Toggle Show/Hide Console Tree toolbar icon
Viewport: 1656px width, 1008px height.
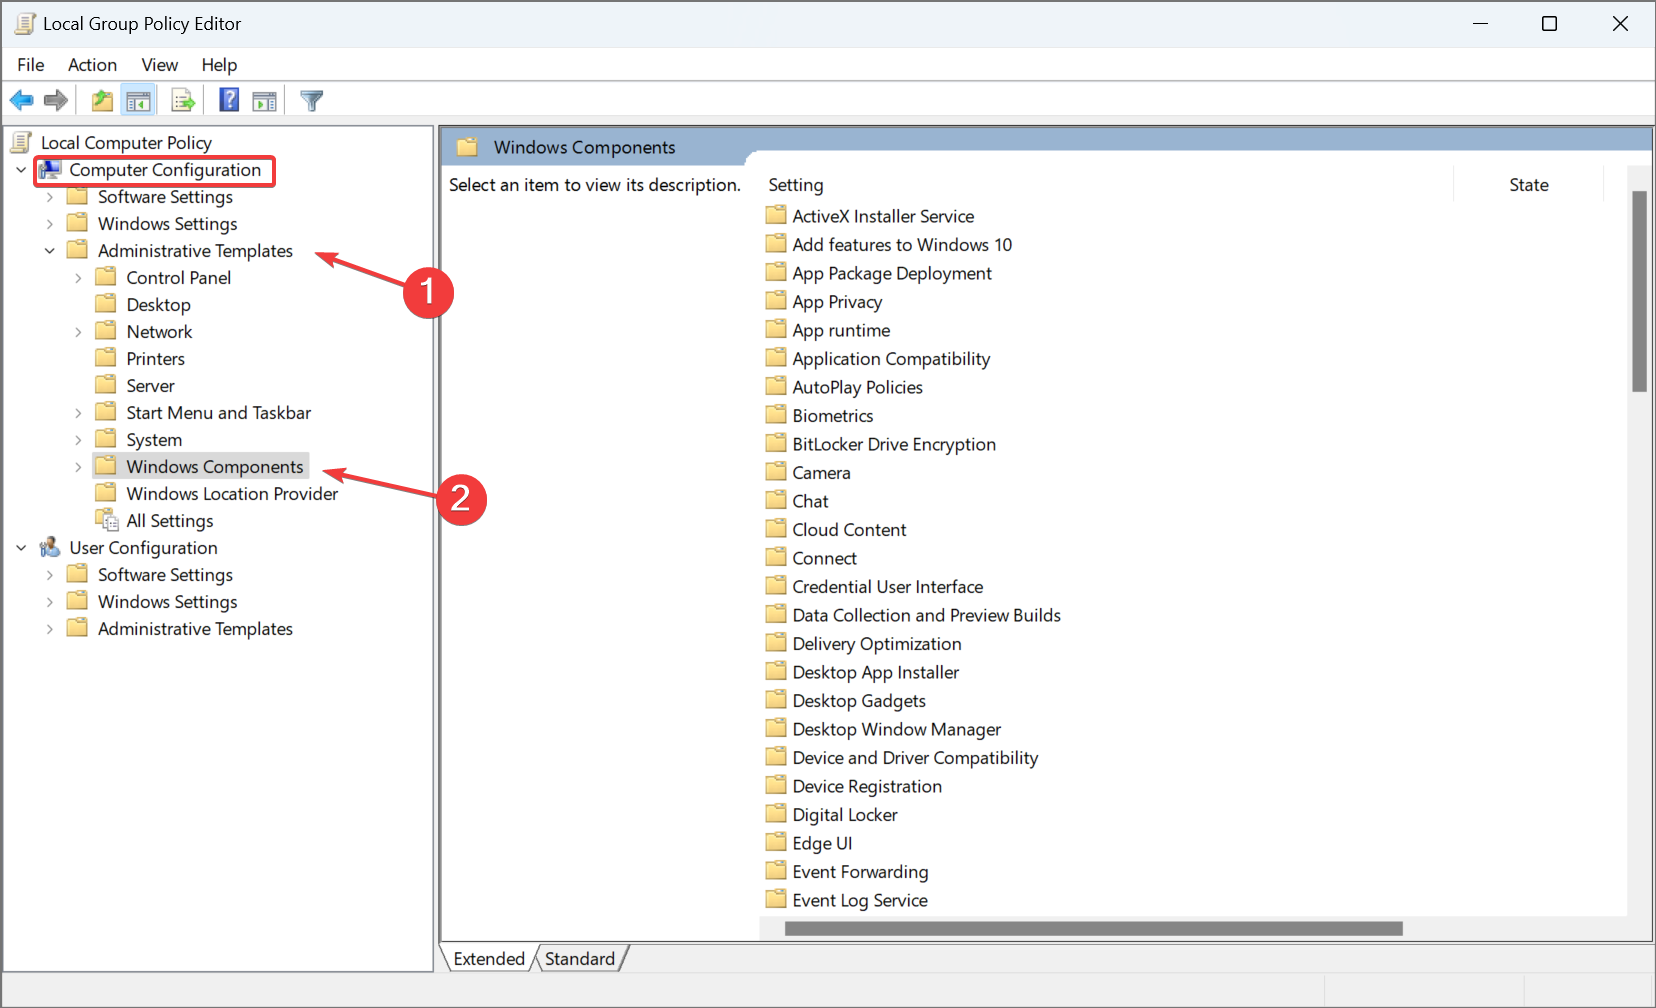[x=138, y=100]
